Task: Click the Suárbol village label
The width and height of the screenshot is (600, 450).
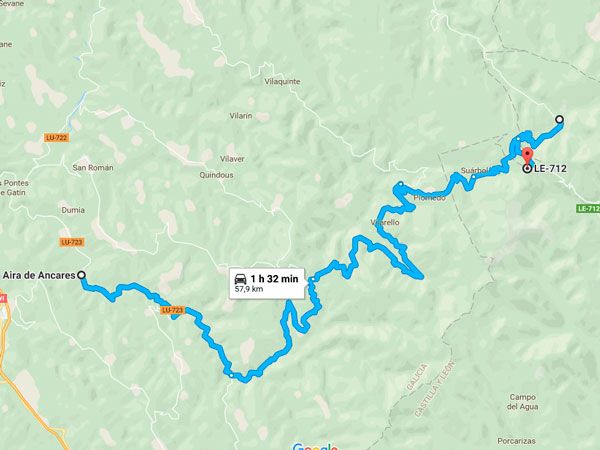Action: tap(474, 171)
